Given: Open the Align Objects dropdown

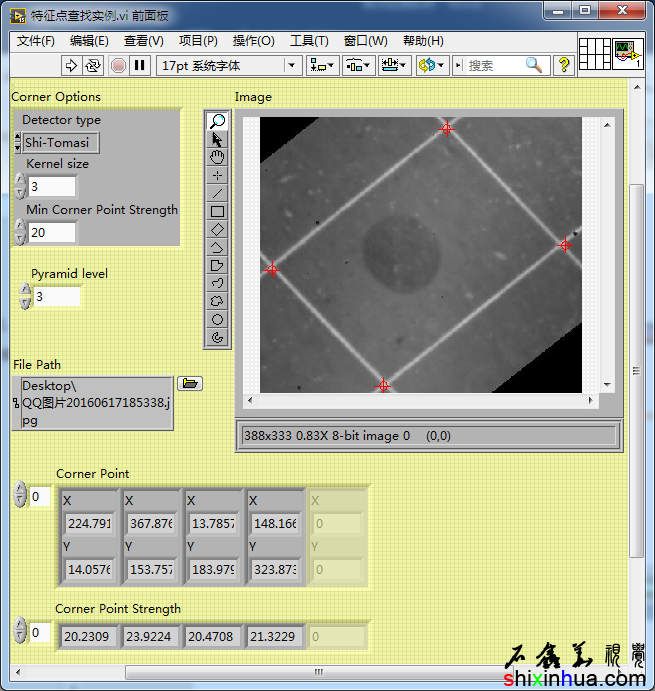Looking at the screenshot, I should [323, 65].
